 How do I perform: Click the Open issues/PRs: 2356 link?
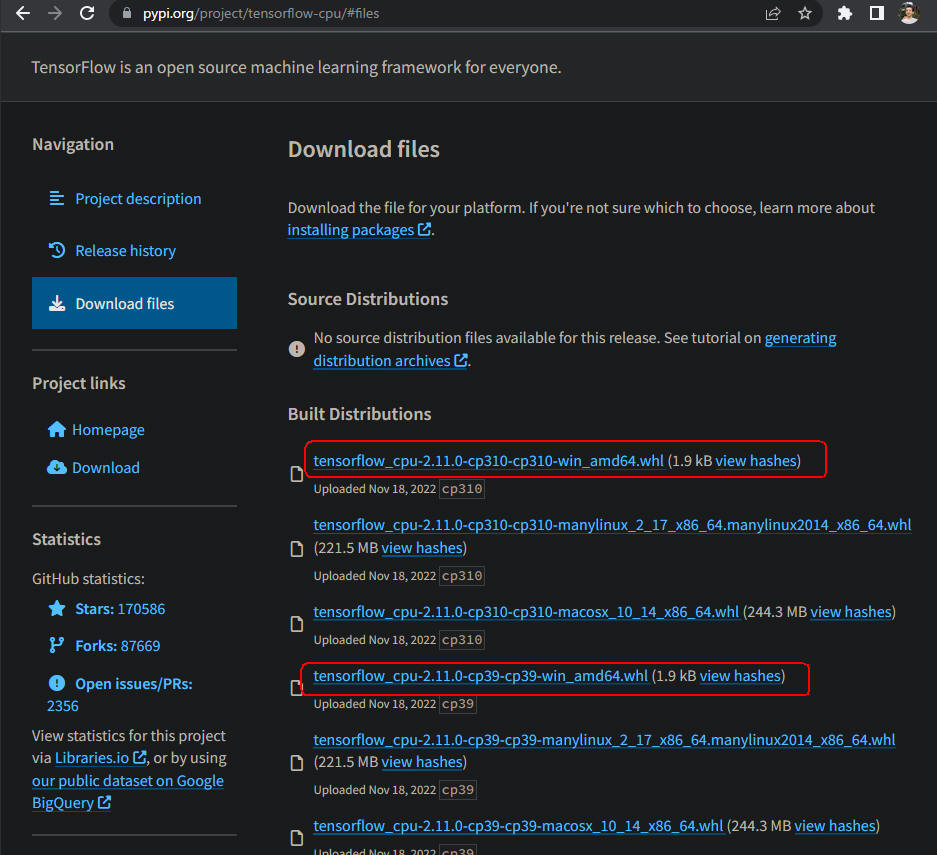click(120, 694)
